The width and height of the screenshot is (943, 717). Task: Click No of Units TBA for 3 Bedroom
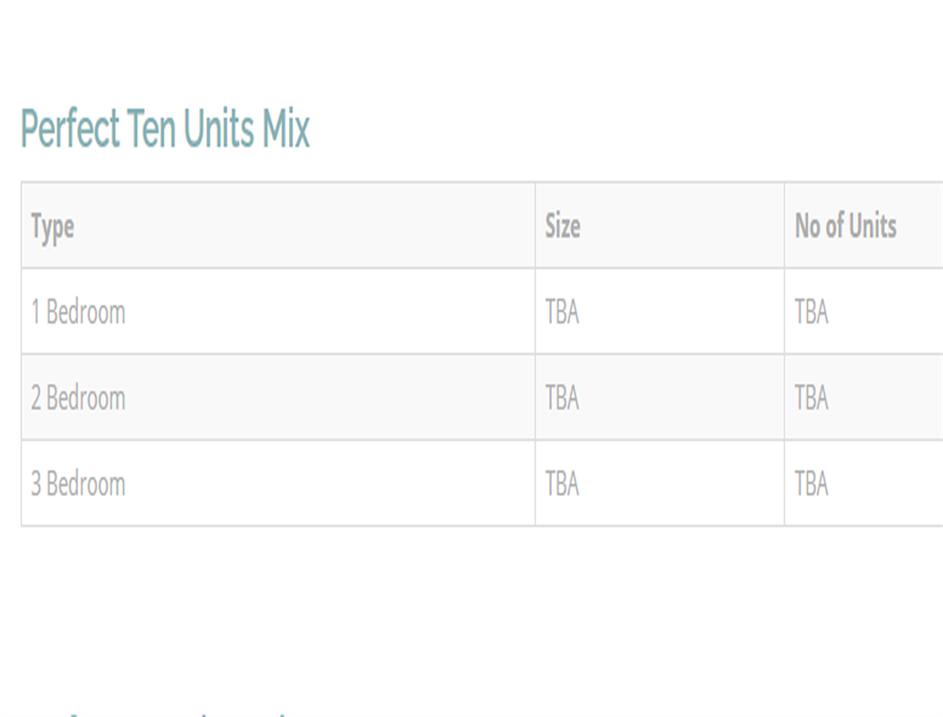811,484
